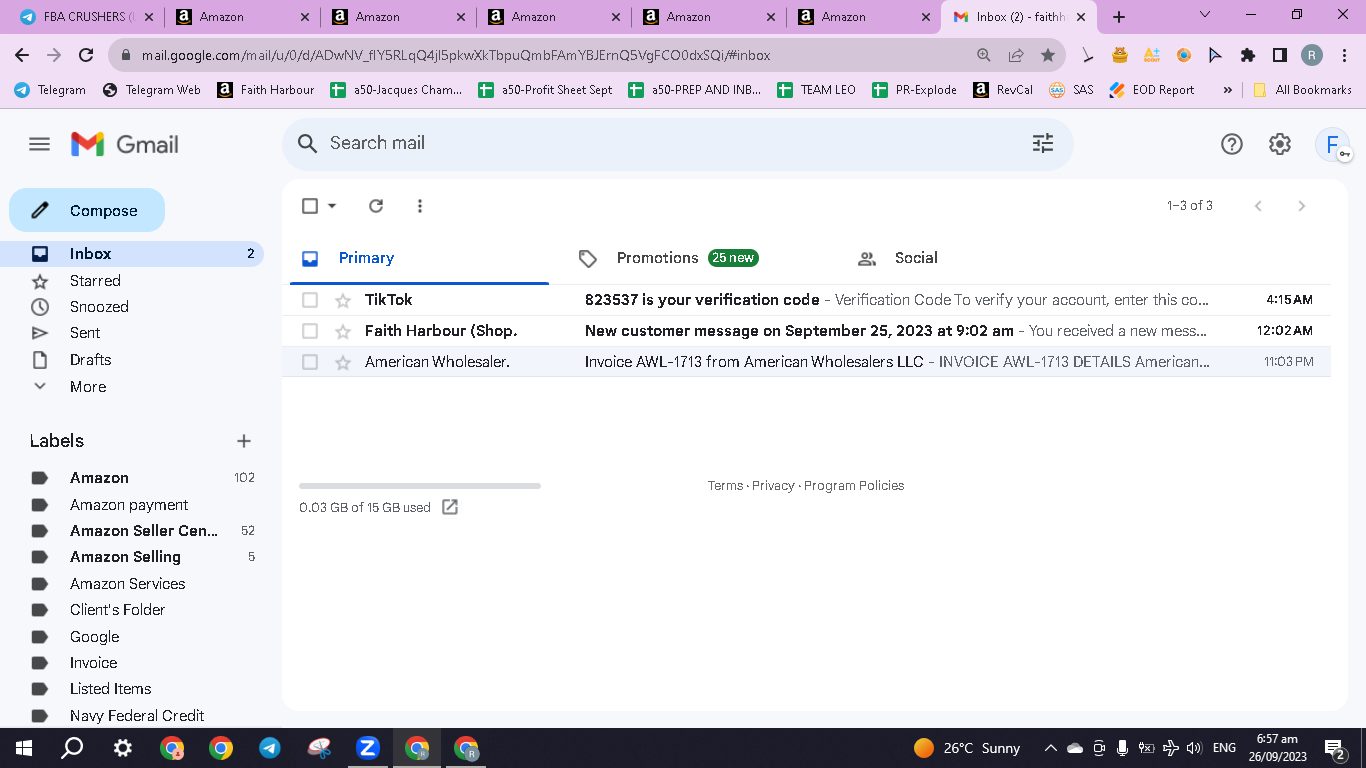Bookmark this page with the star icon
This screenshot has height=768, width=1366.
click(x=1047, y=55)
